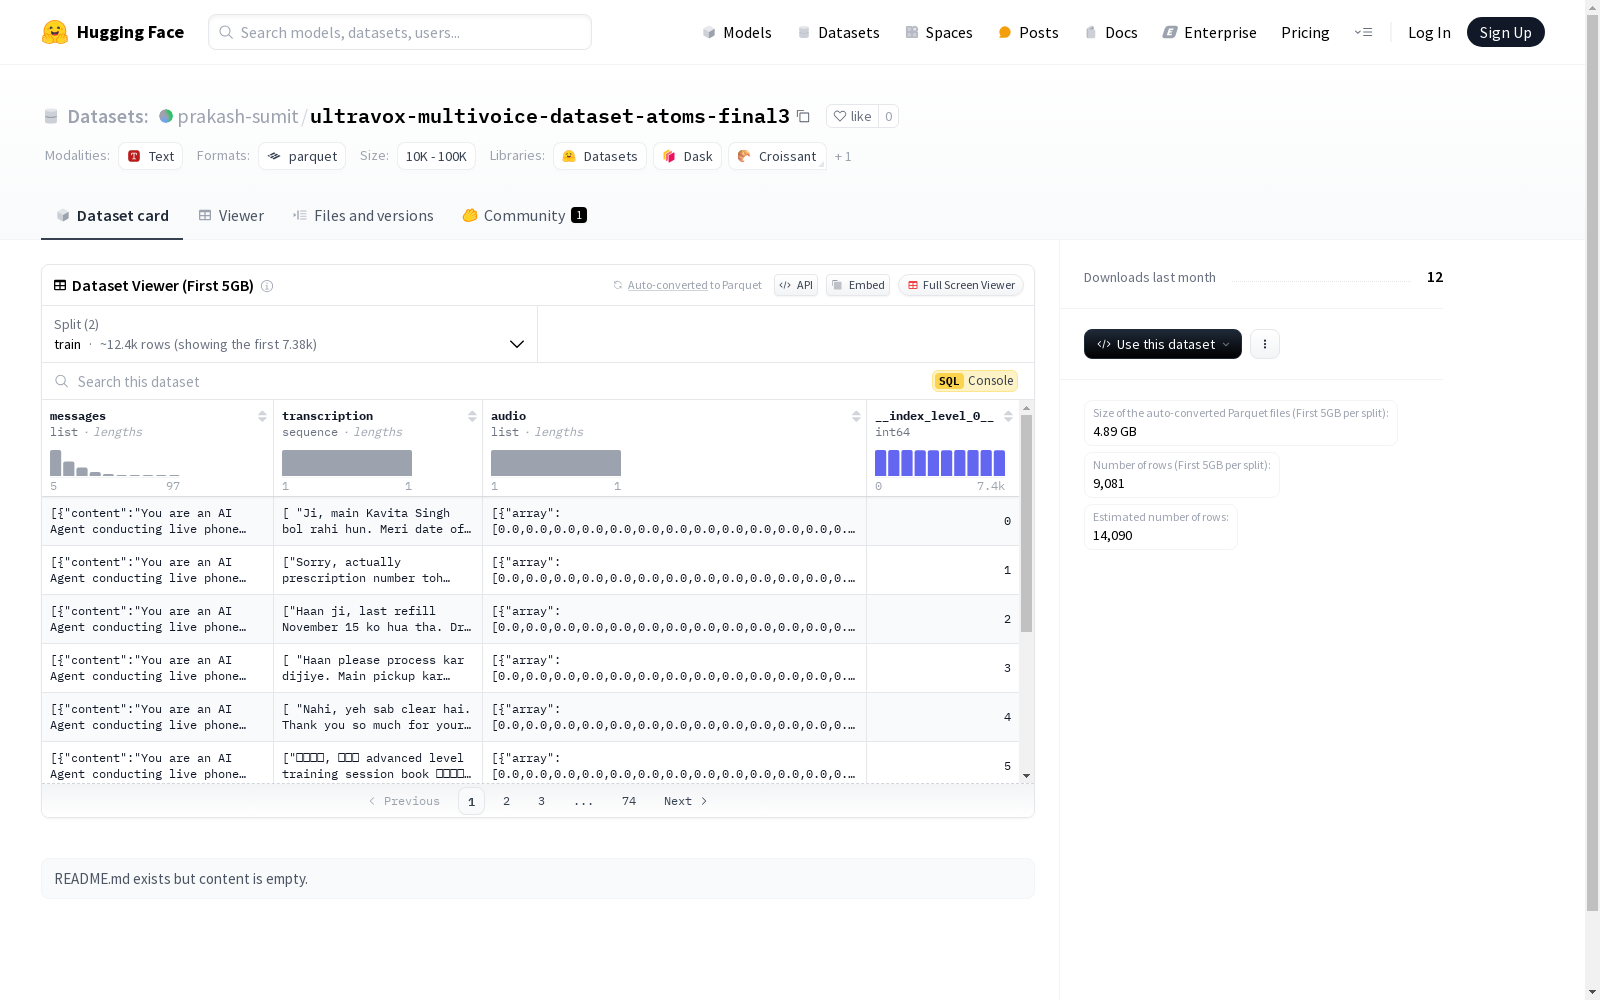
Task: Click the Sign Up button
Action: (1506, 32)
